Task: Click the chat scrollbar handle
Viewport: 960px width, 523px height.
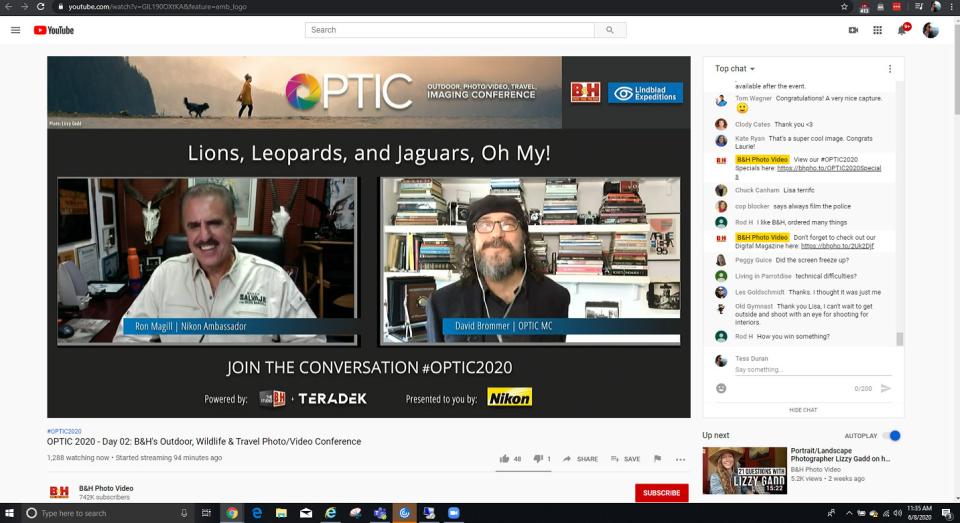Action: (899, 339)
